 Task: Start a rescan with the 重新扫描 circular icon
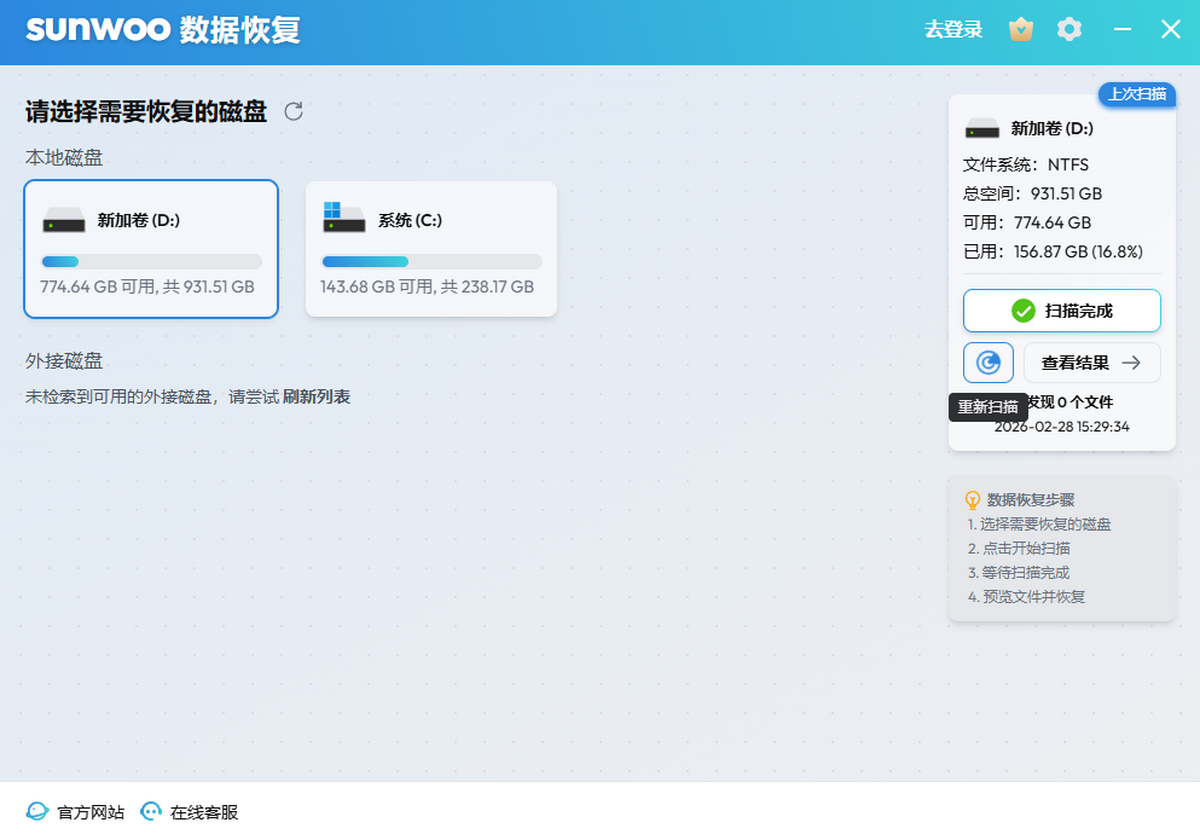pos(988,362)
